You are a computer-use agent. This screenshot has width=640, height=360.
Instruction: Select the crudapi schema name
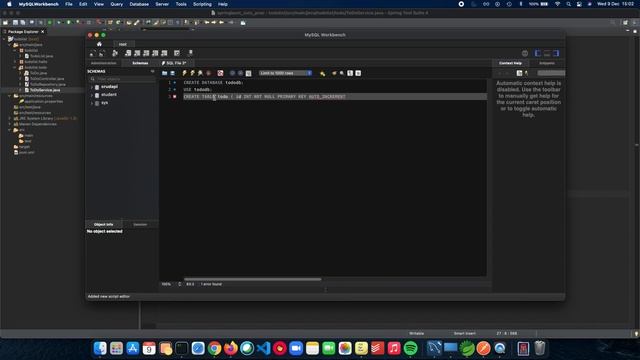pos(109,87)
